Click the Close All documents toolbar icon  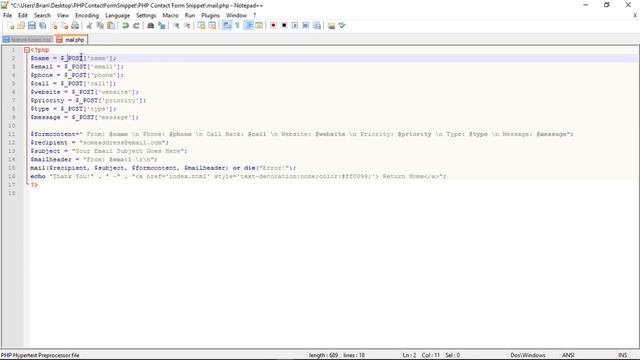(64, 26)
